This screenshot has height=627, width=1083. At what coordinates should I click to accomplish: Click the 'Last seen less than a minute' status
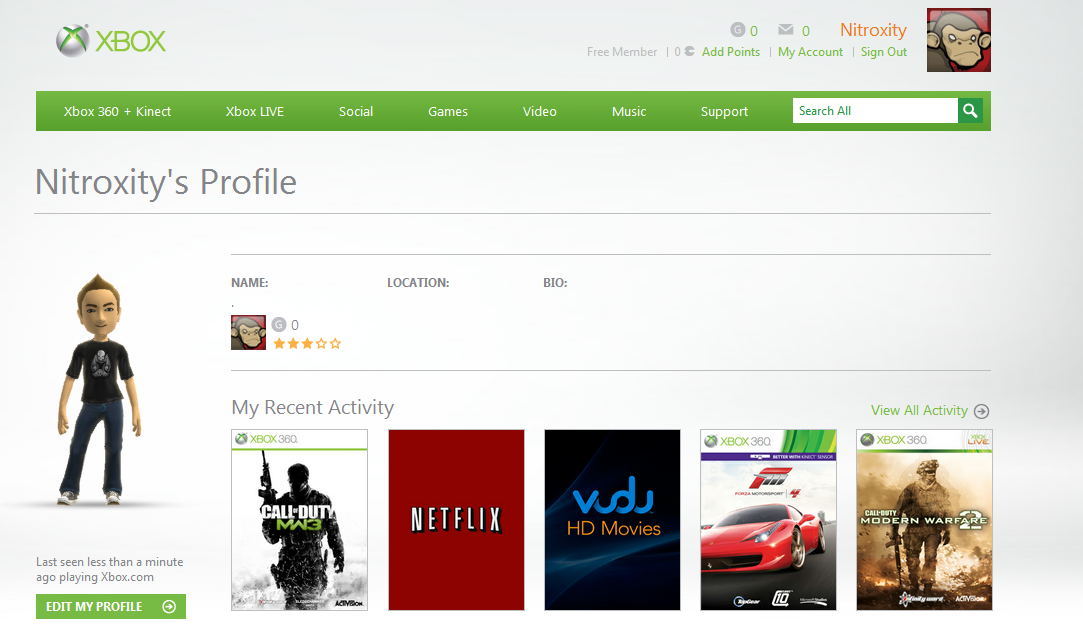[110, 570]
